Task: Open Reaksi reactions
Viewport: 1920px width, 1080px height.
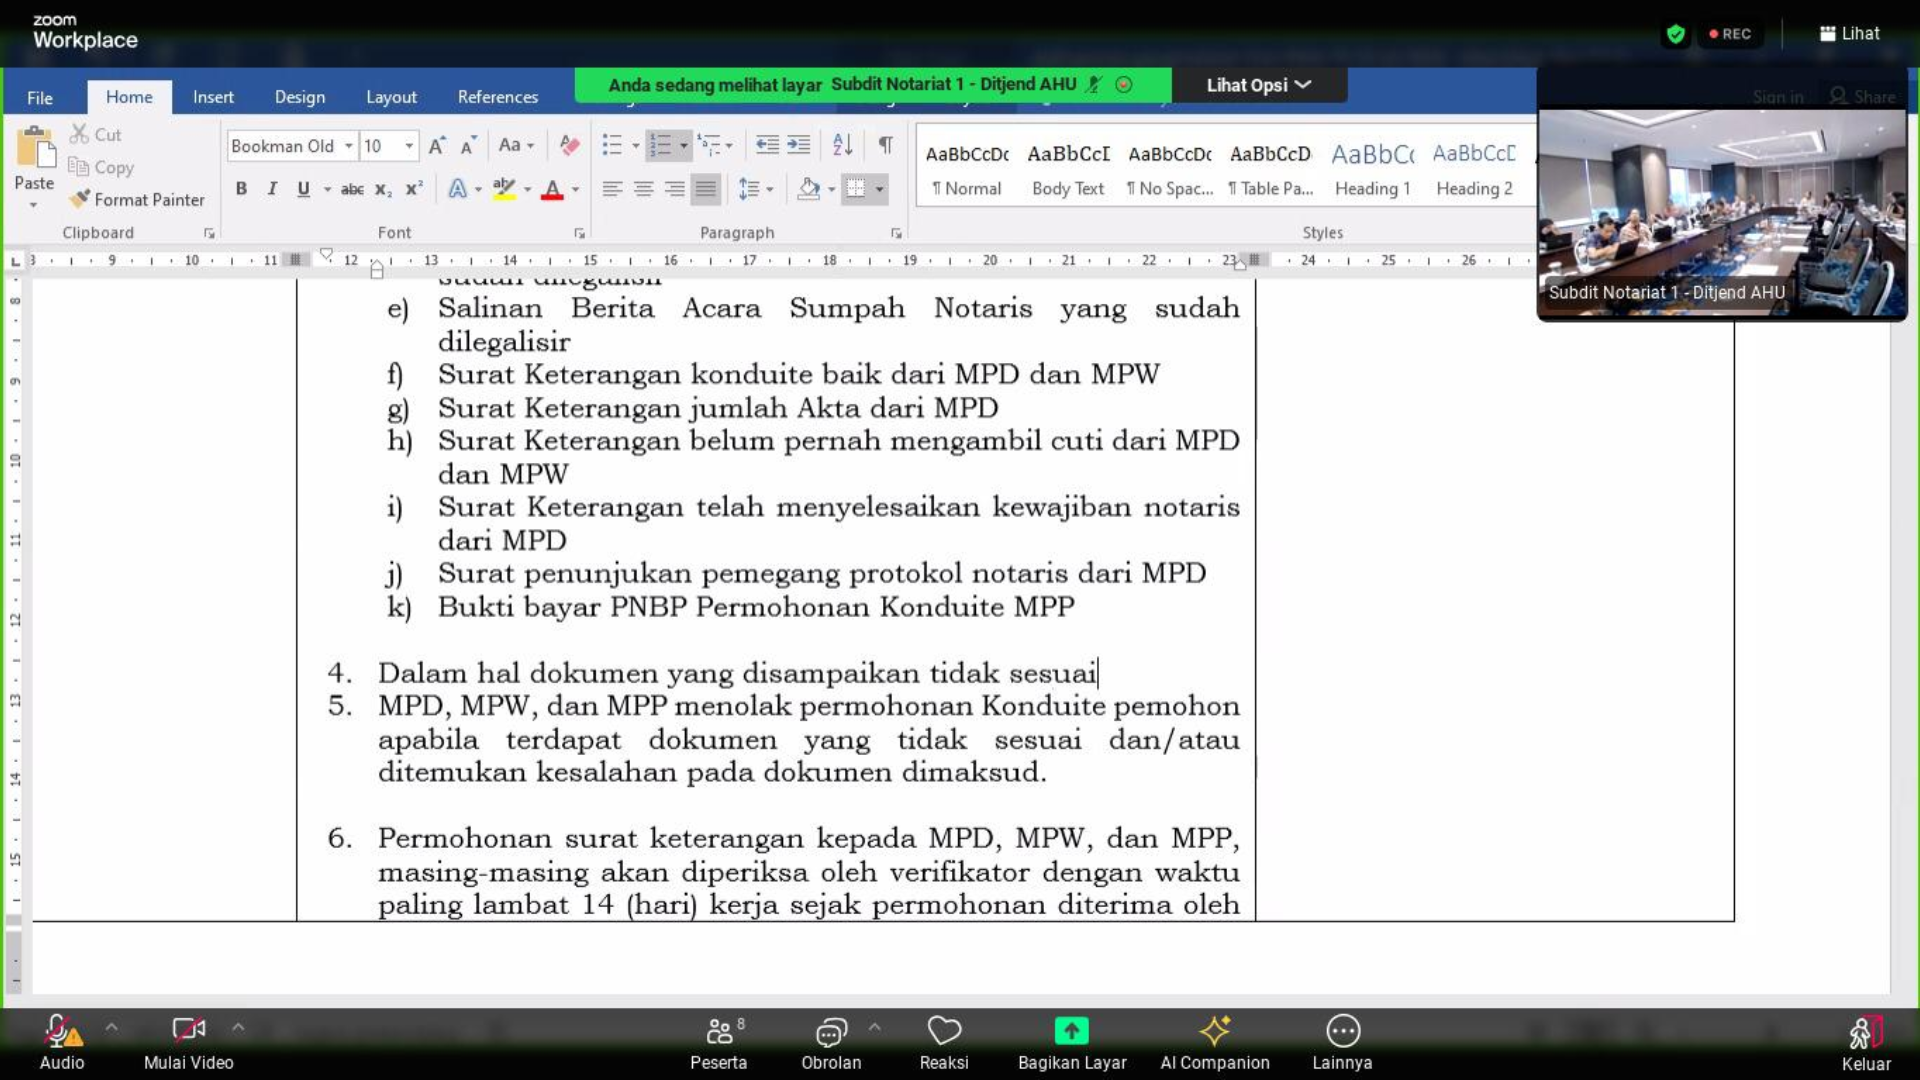Action: coord(944,1043)
